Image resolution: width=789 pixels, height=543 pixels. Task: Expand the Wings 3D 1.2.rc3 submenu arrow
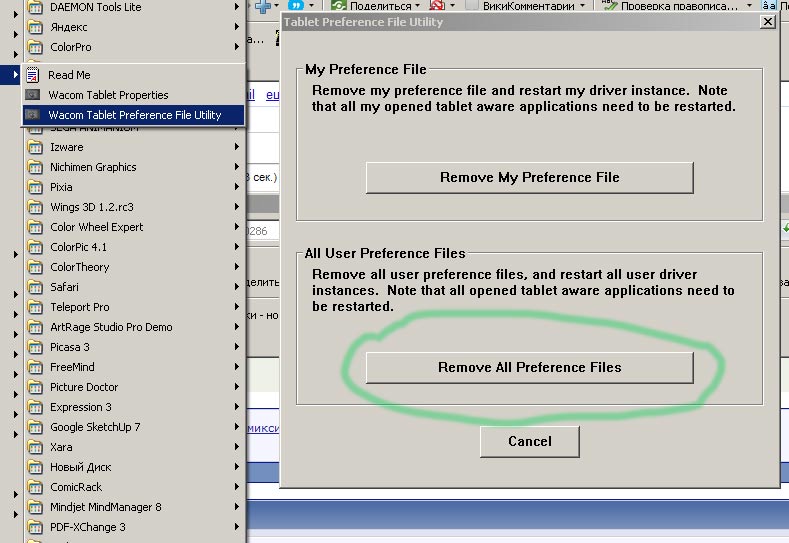[x=236, y=207]
